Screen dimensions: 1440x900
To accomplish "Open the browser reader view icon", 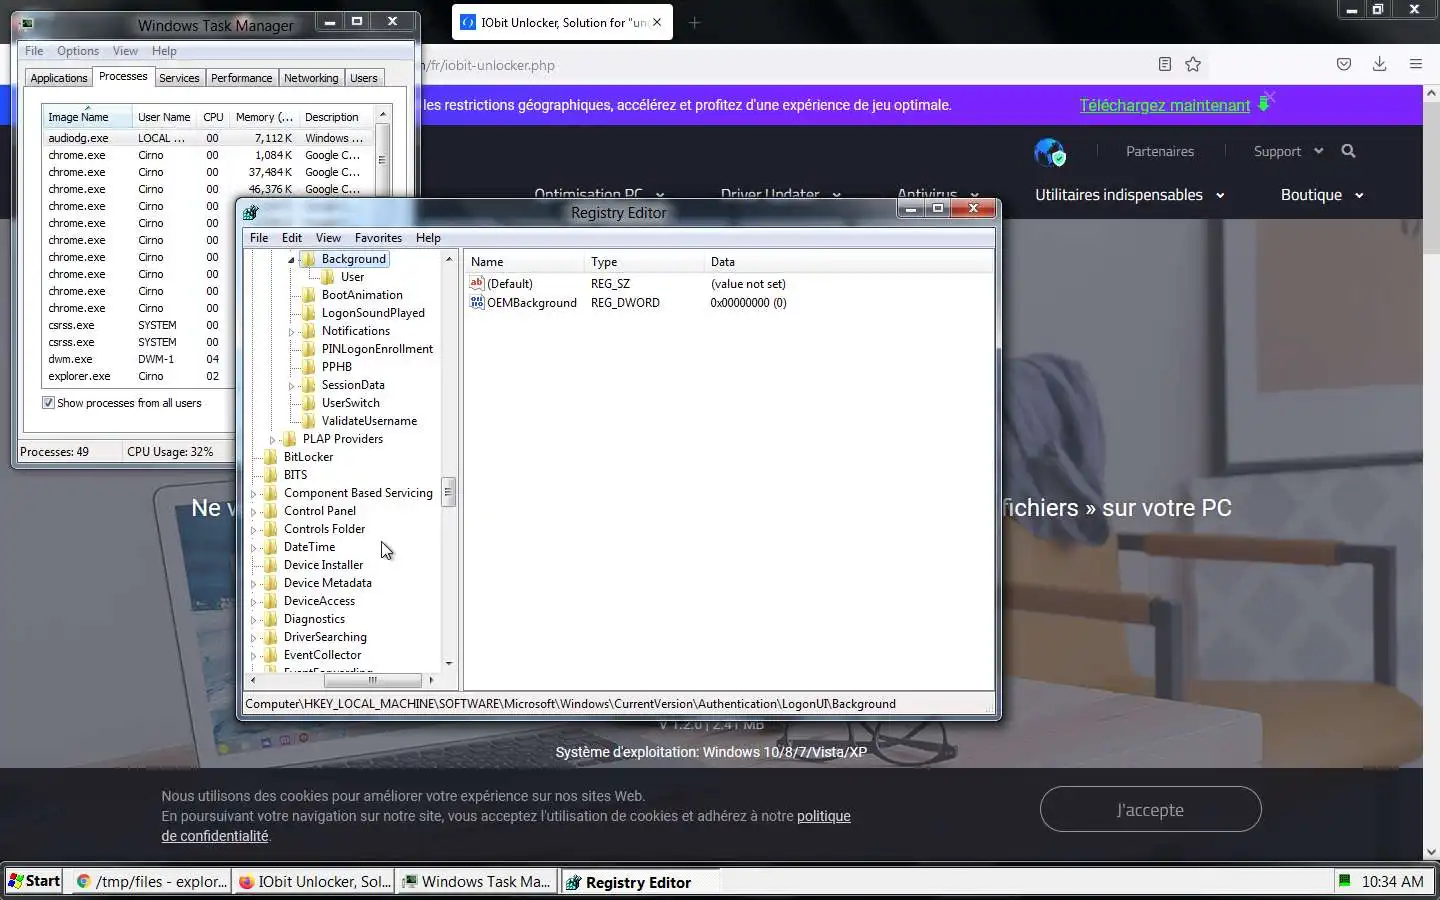I will click(x=1164, y=64).
